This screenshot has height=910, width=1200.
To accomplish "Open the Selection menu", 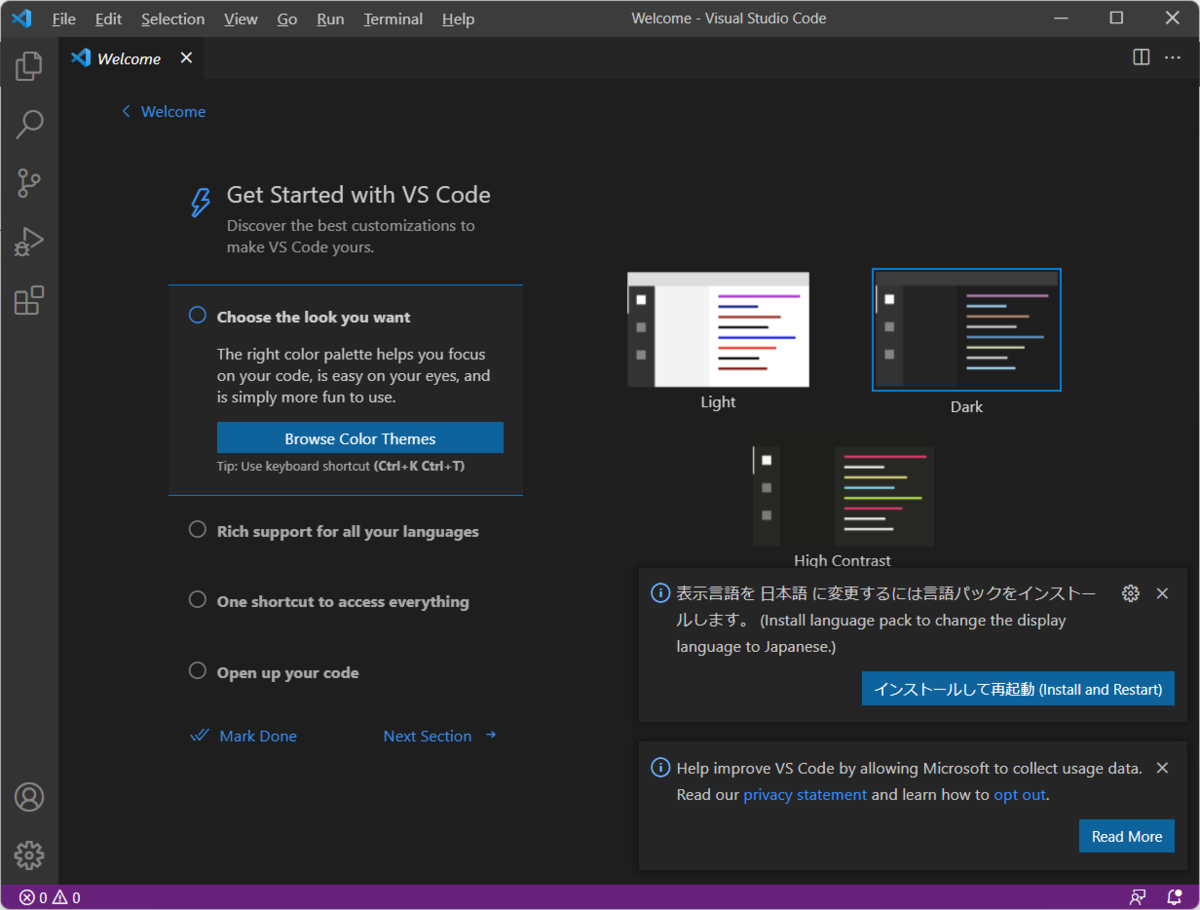I will point(173,19).
